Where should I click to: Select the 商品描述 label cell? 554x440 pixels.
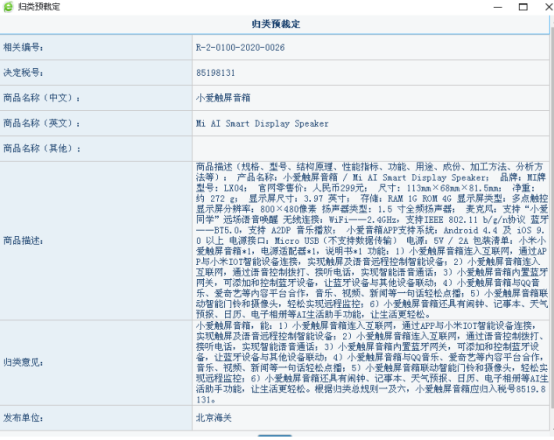(96, 241)
